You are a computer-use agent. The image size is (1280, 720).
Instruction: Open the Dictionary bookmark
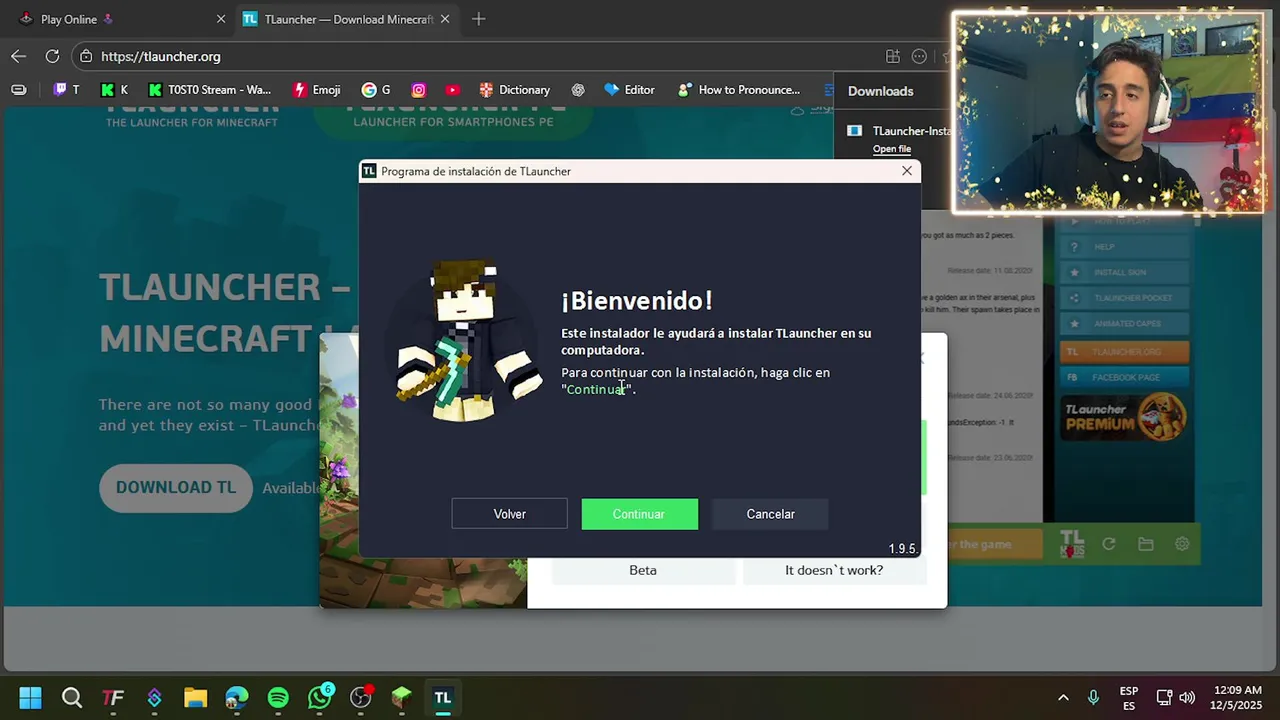(514, 89)
